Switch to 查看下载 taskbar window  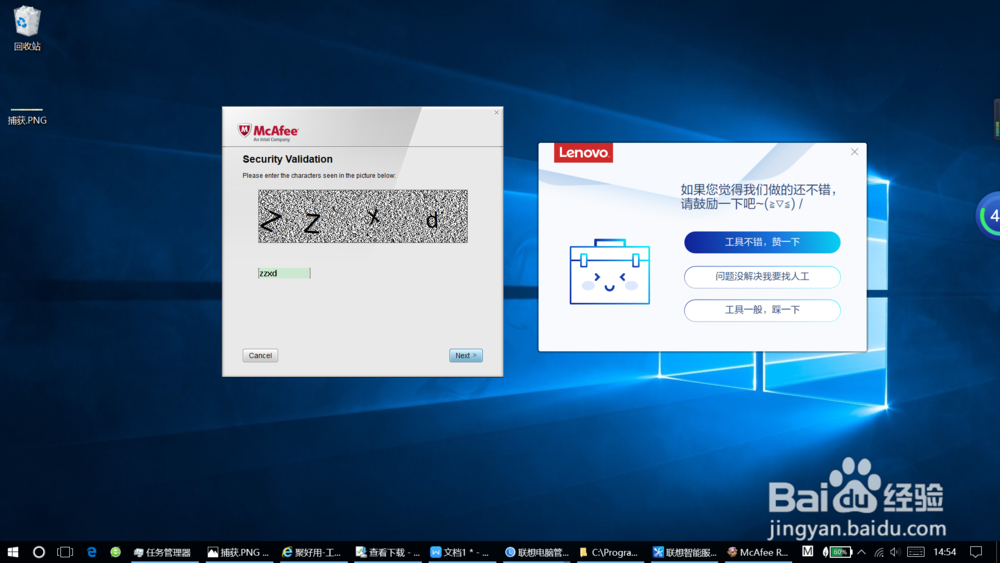(x=388, y=552)
